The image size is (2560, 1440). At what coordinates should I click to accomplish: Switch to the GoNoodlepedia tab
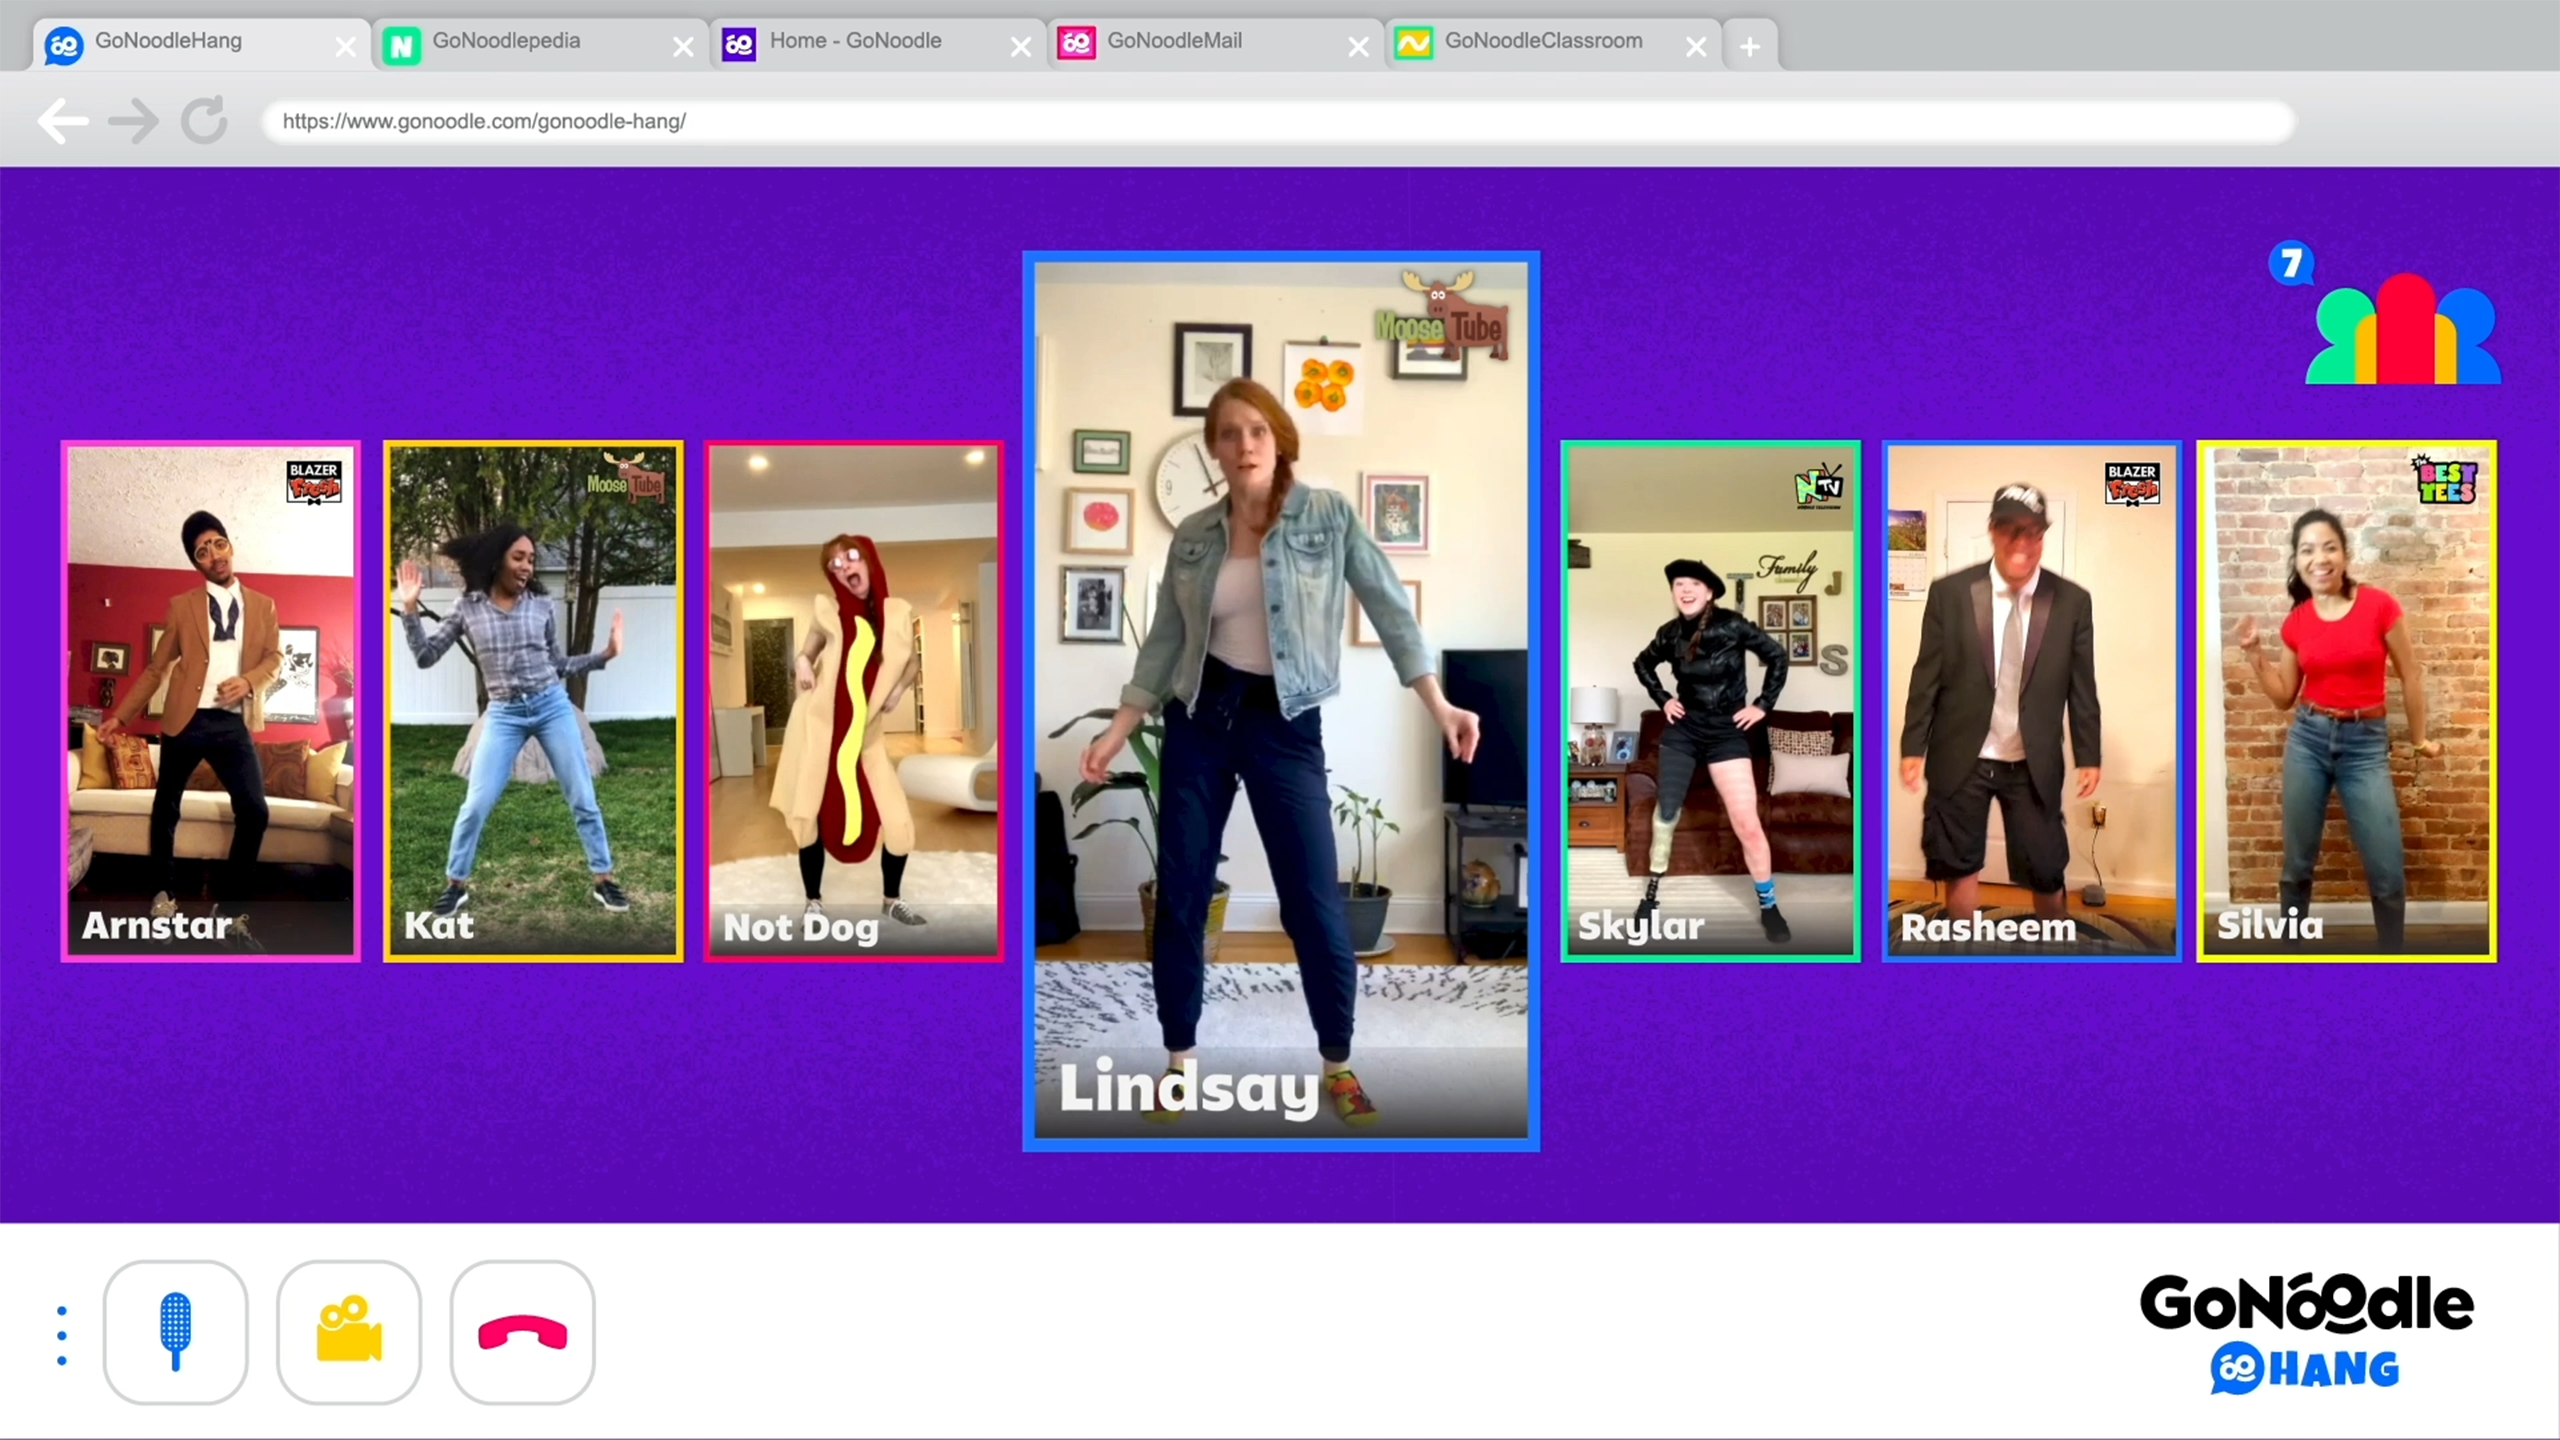coord(506,42)
